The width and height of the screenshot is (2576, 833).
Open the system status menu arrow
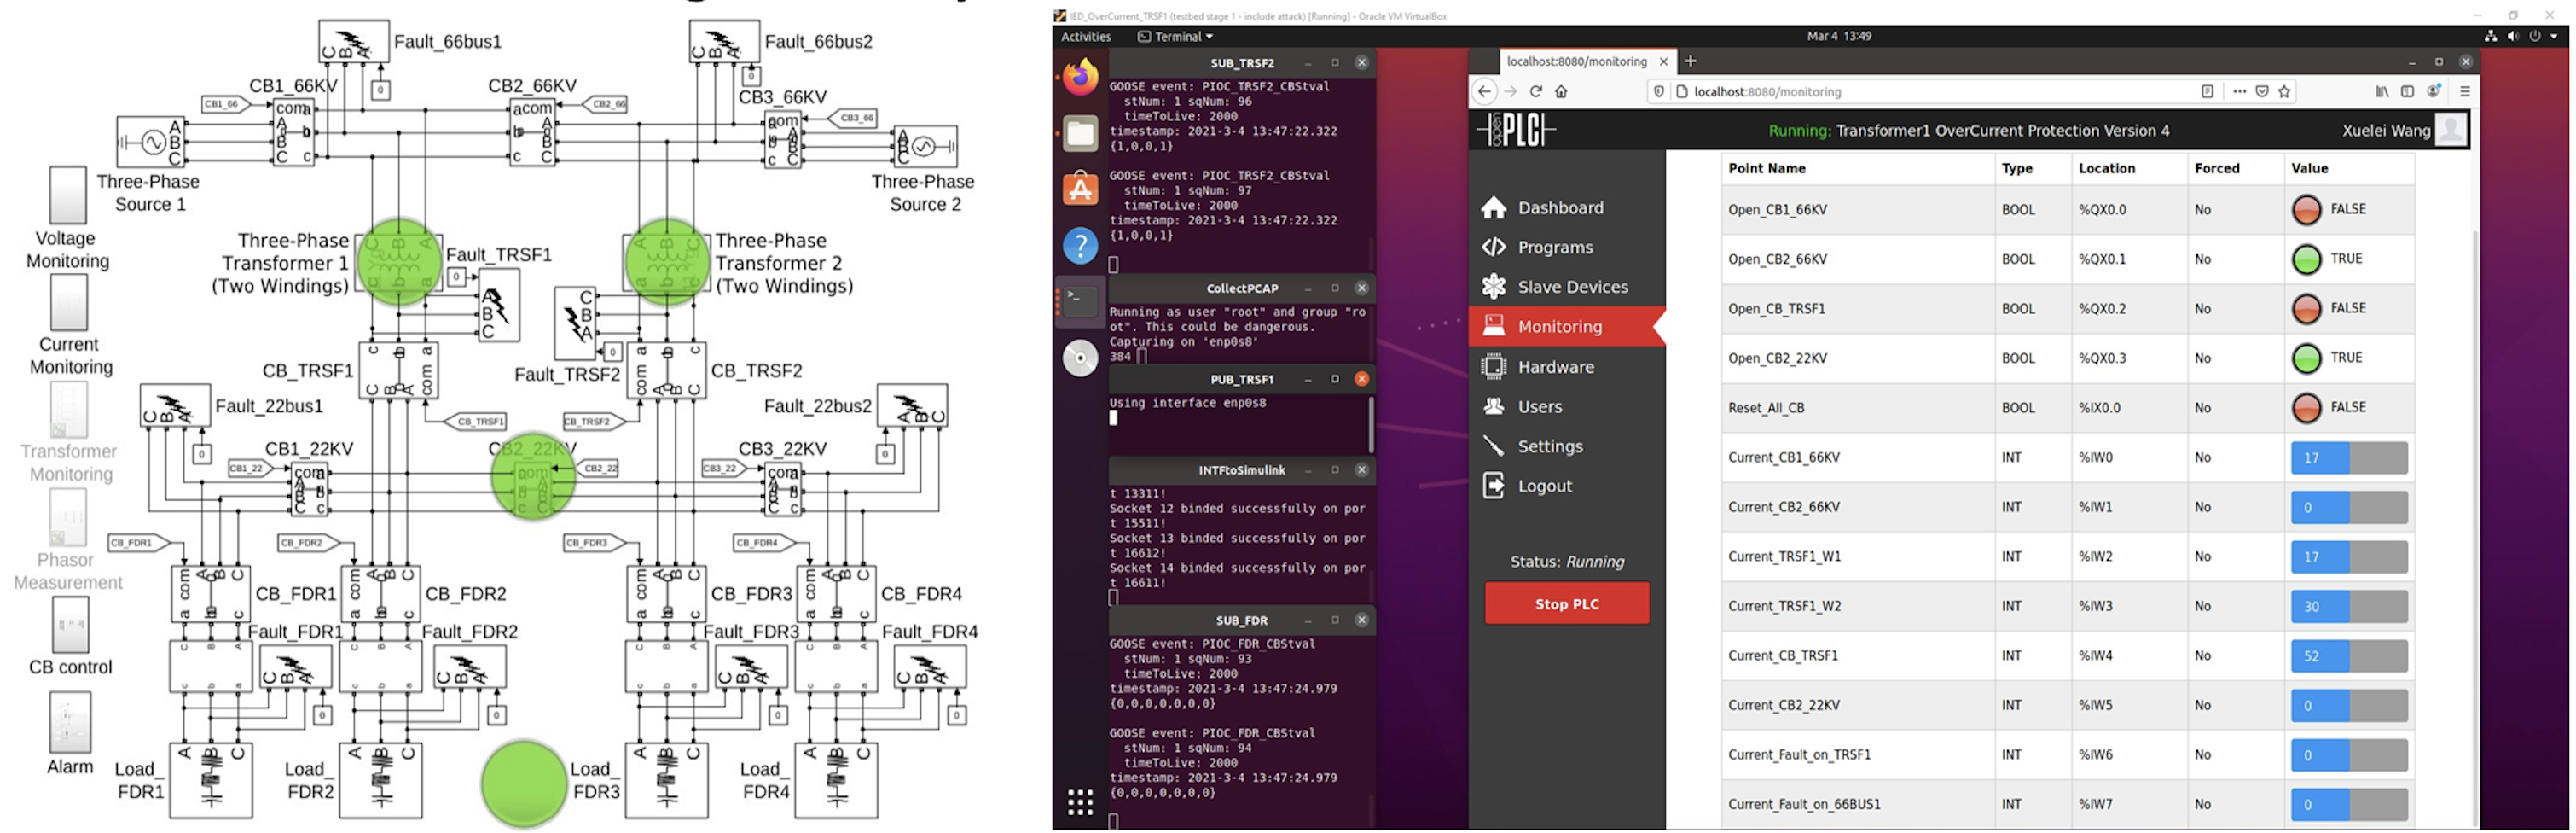pyautogui.click(x=2553, y=36)
